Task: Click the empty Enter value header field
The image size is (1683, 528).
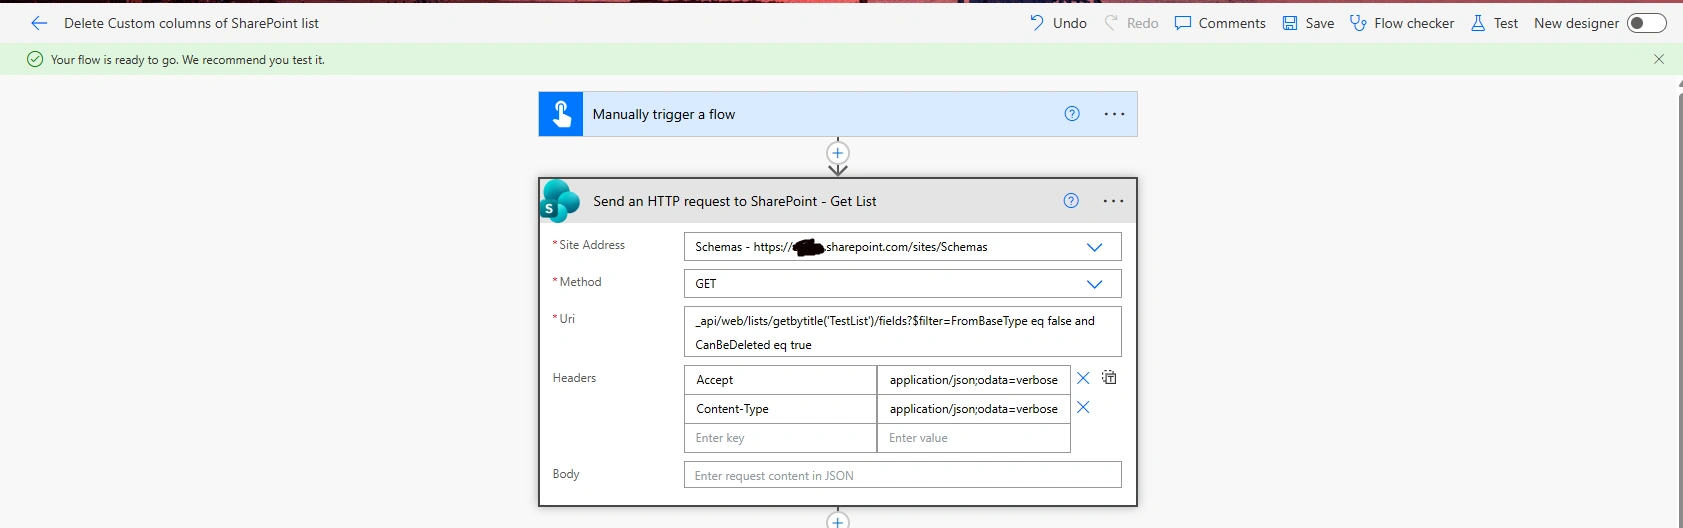Action: tap(973, 438)
